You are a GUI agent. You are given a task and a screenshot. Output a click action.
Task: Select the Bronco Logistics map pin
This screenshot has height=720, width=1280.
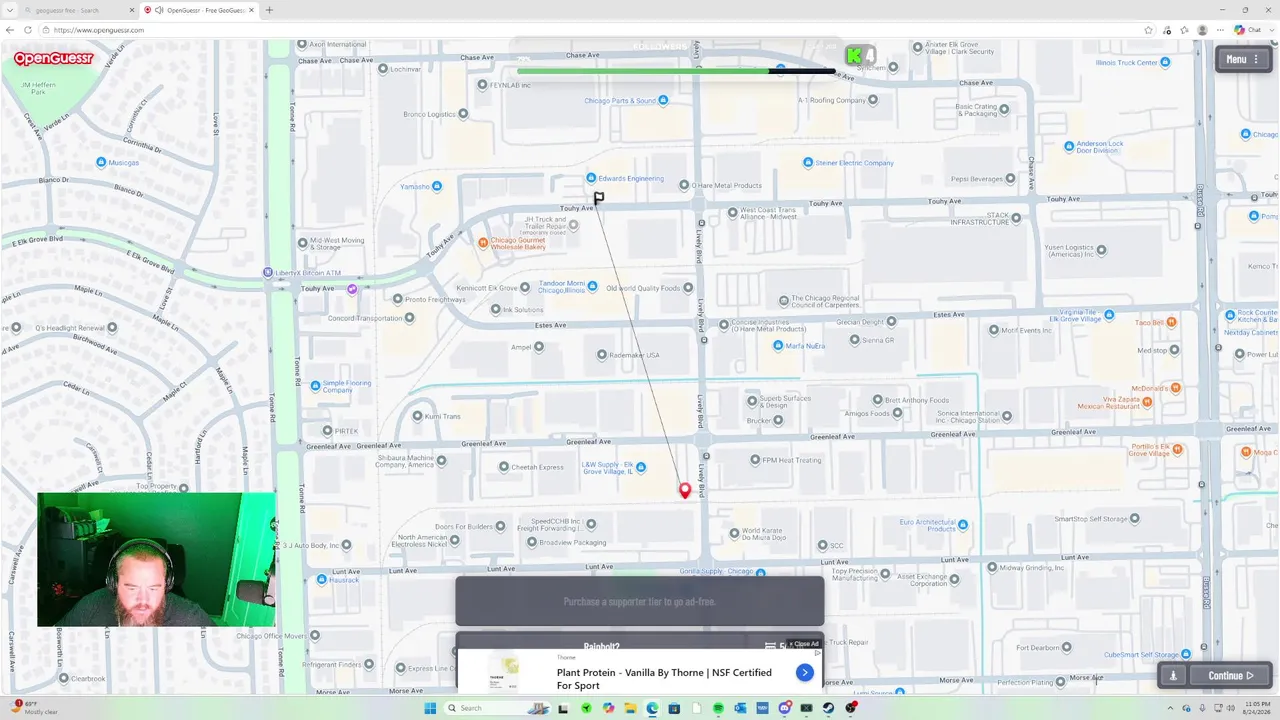tap(462, 114)
